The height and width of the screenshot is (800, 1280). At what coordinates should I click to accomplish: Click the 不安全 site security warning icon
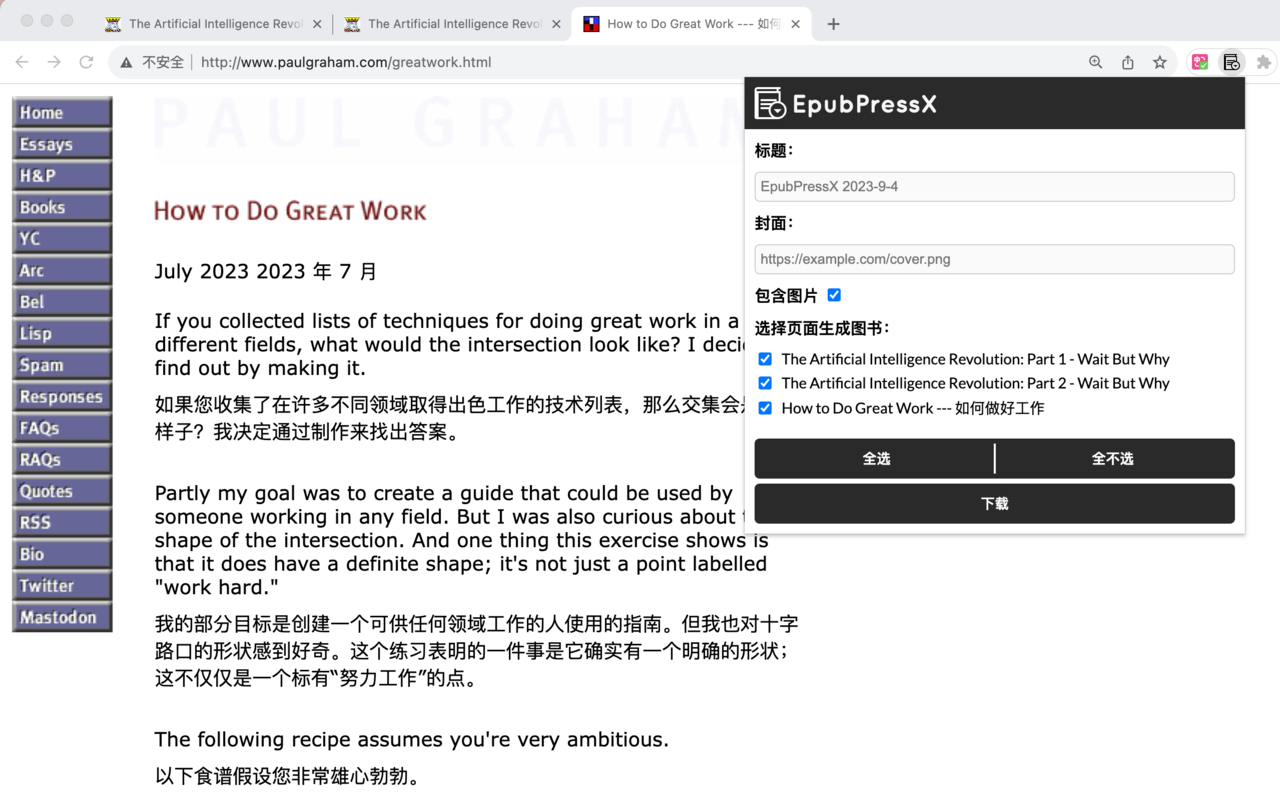point(126,61)
